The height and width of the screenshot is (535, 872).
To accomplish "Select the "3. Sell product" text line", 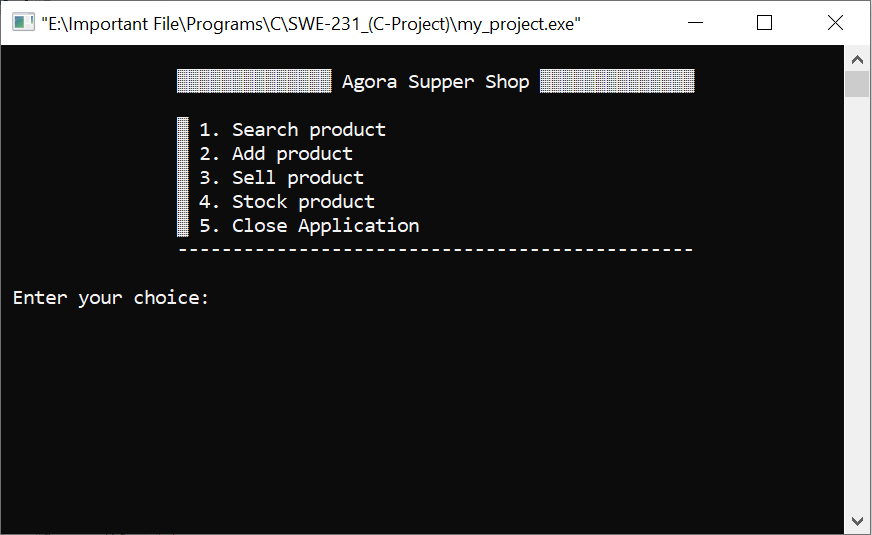I will (281, 178).
